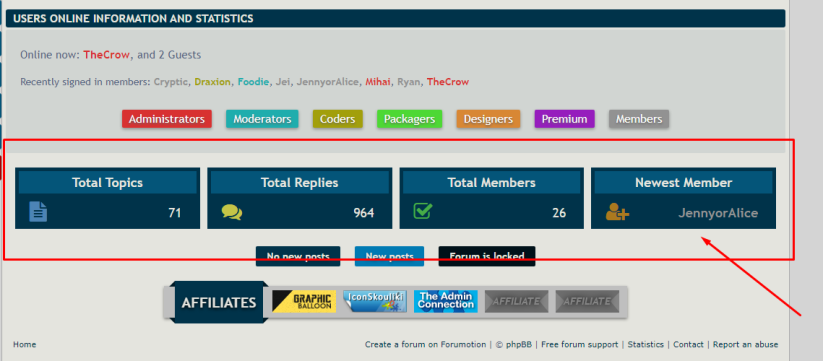Click the Total Topics document icon
The image size is (823, 361).
pos(38,212)
